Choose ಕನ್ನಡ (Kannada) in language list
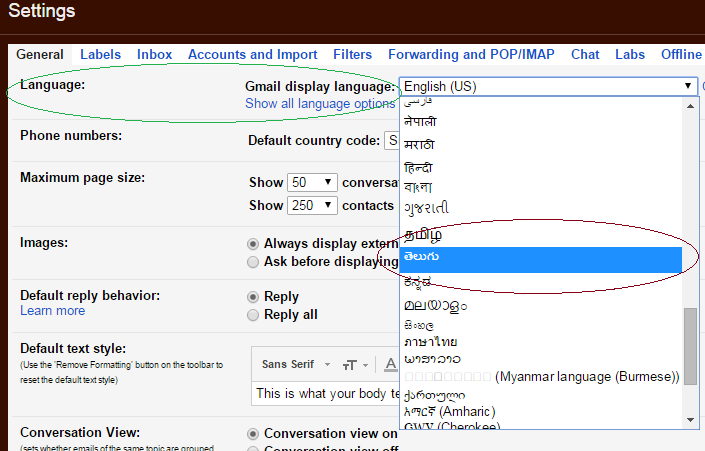 point(540,282)
